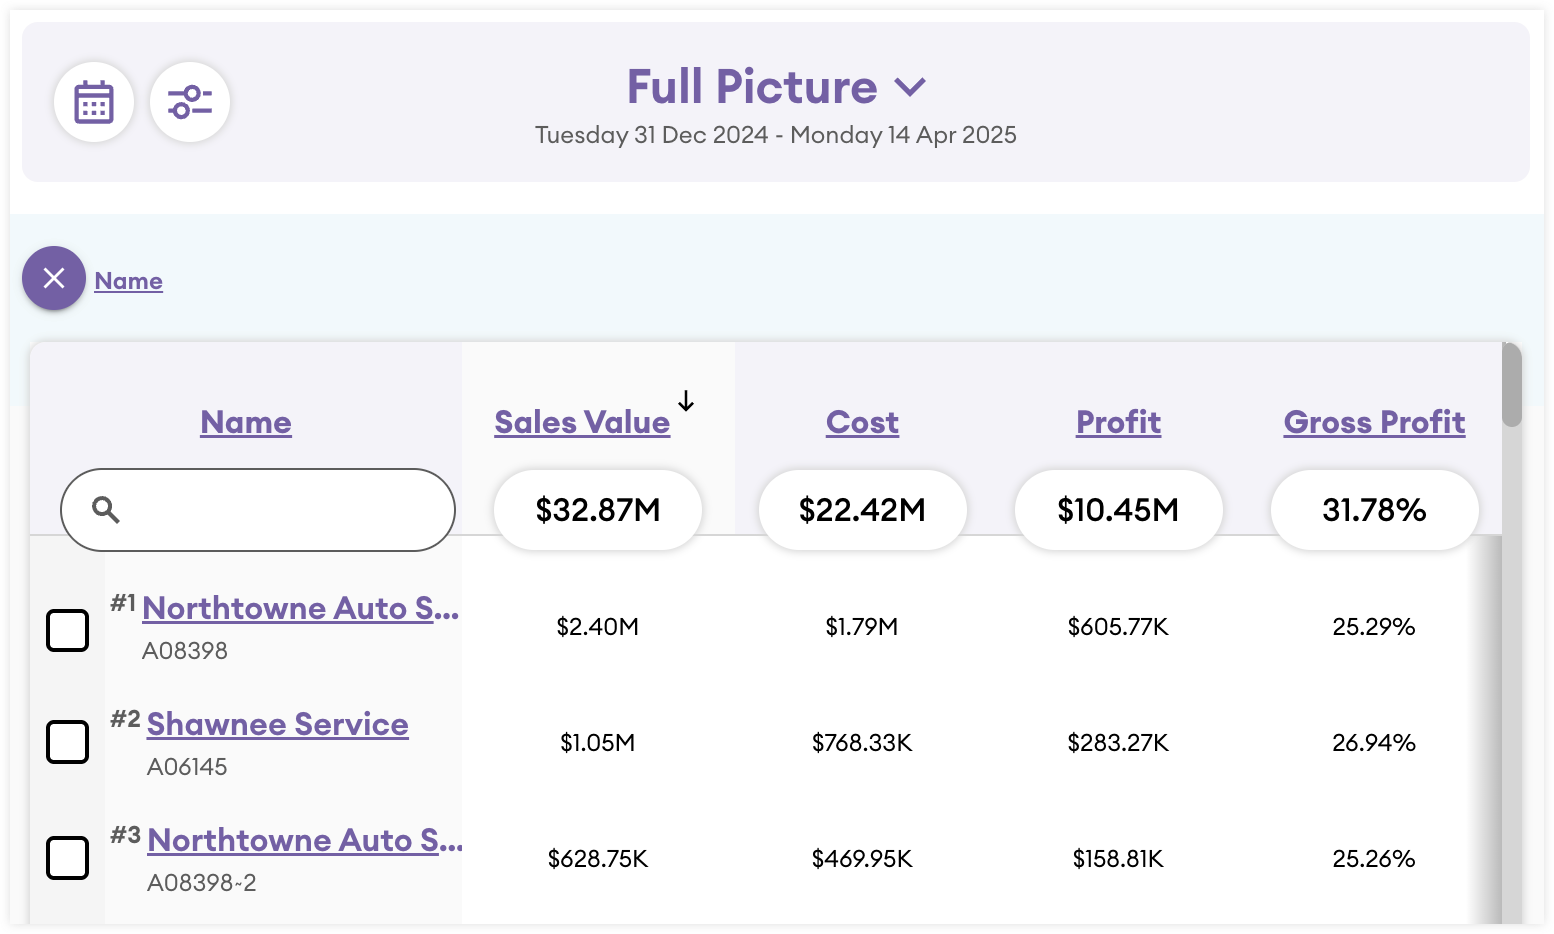Focus the name search input field

[280, 510]
